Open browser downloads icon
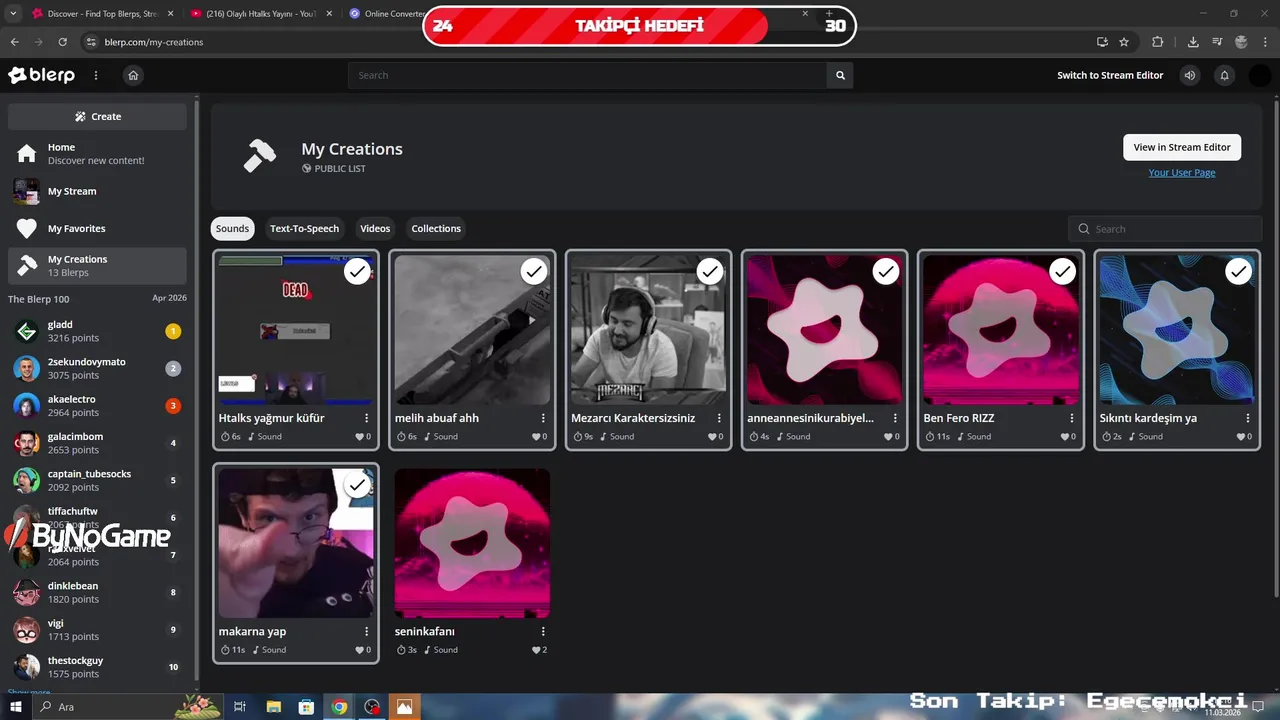This screenshot has height=720, width=1280. tap(1193, 42)
